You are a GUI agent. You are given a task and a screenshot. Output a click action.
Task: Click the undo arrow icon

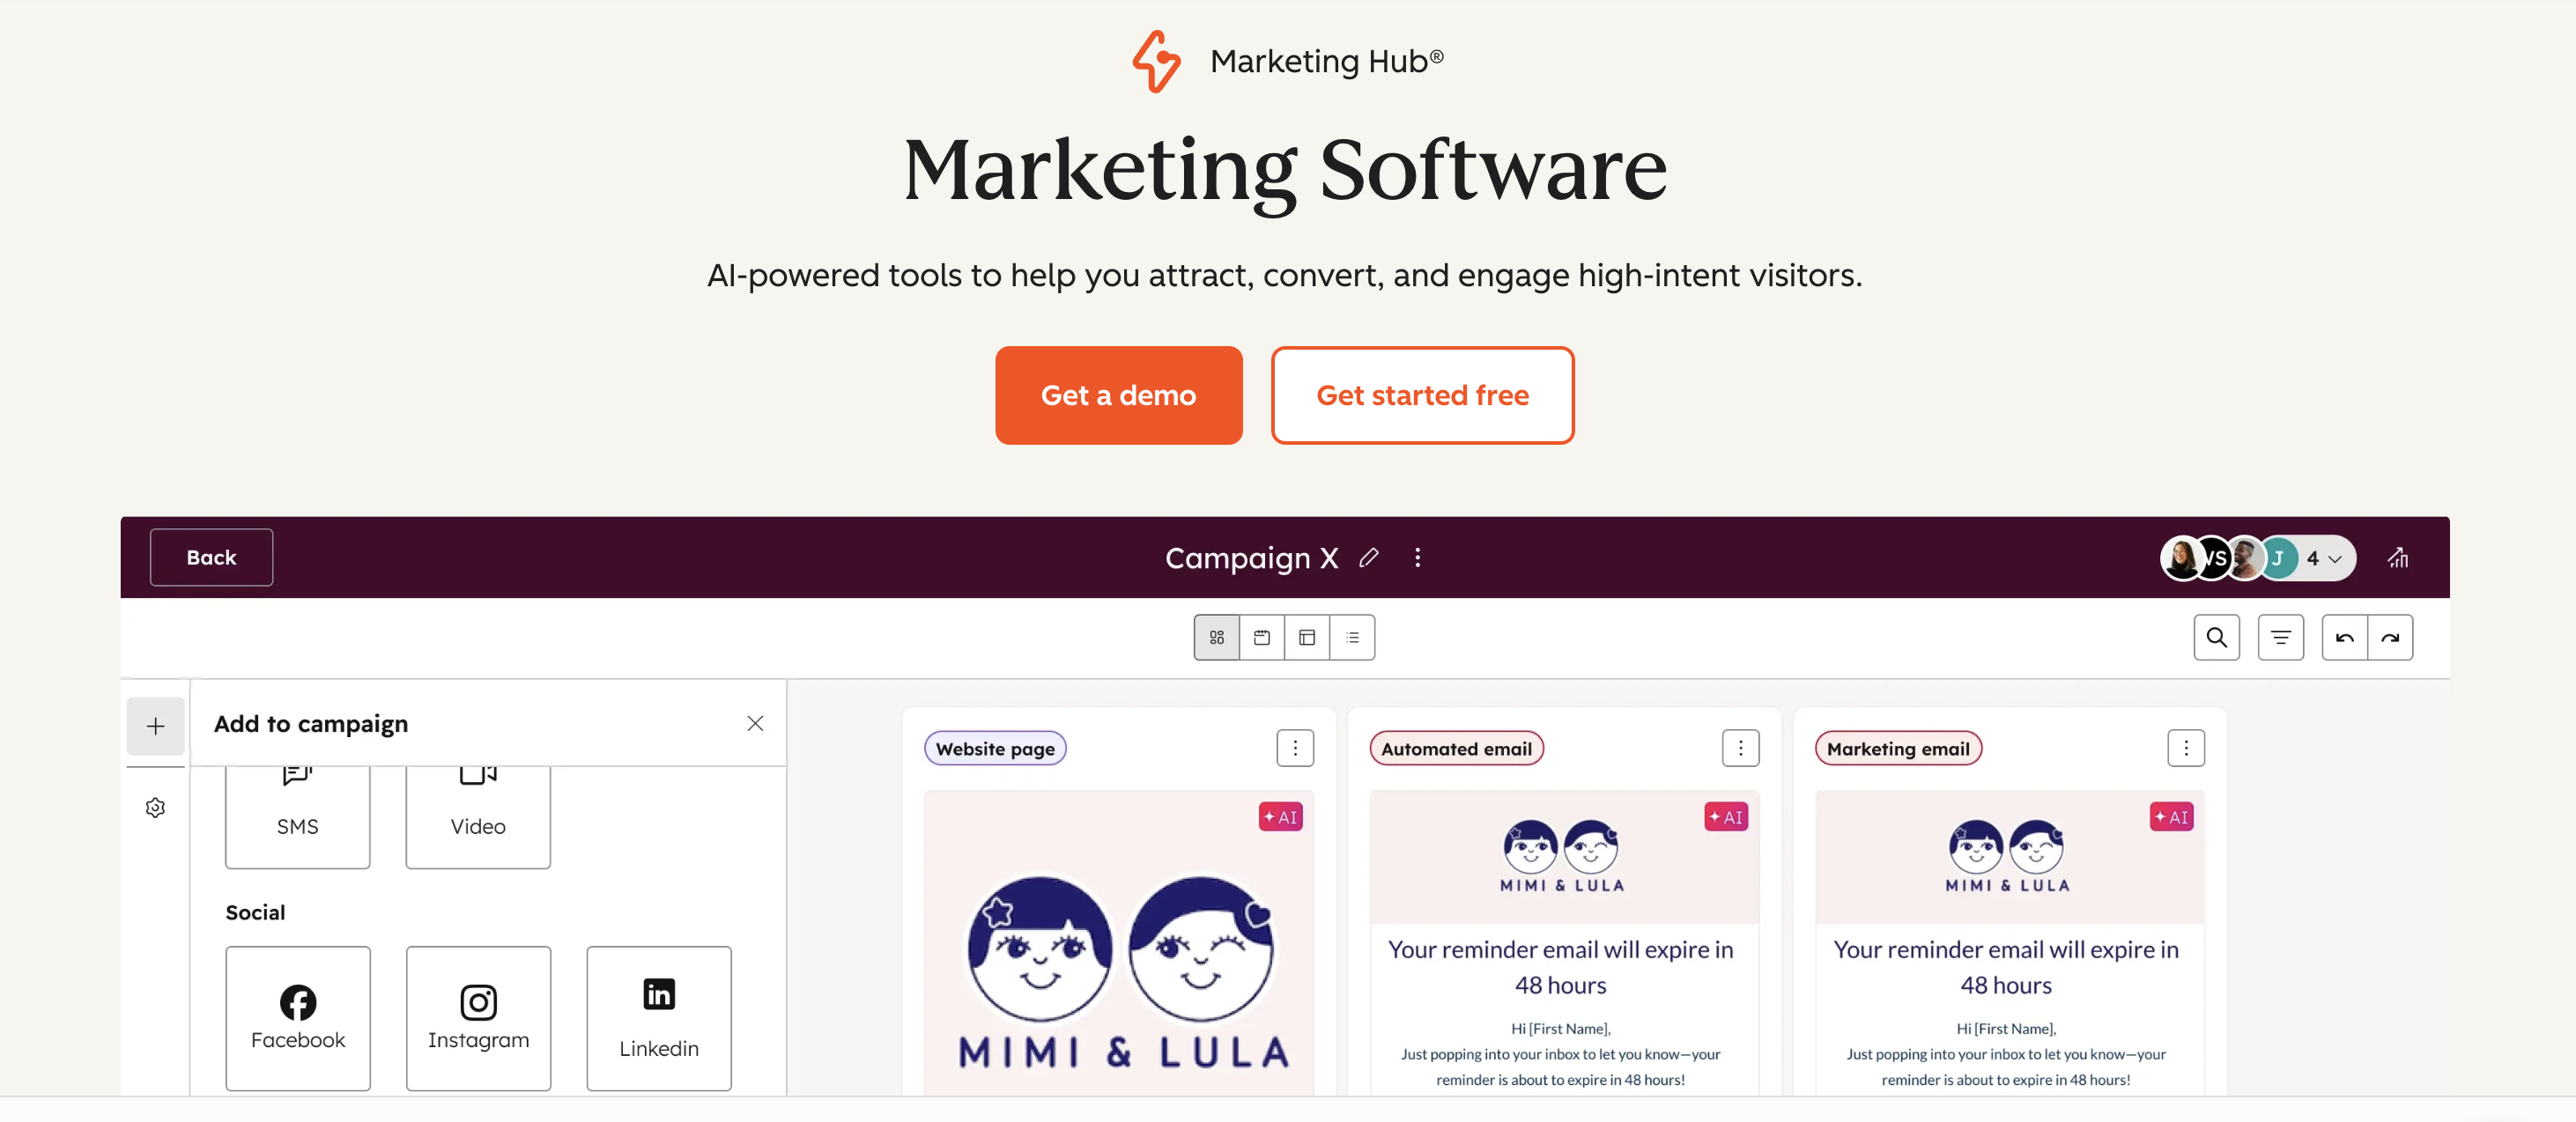tap(2344, 638)
